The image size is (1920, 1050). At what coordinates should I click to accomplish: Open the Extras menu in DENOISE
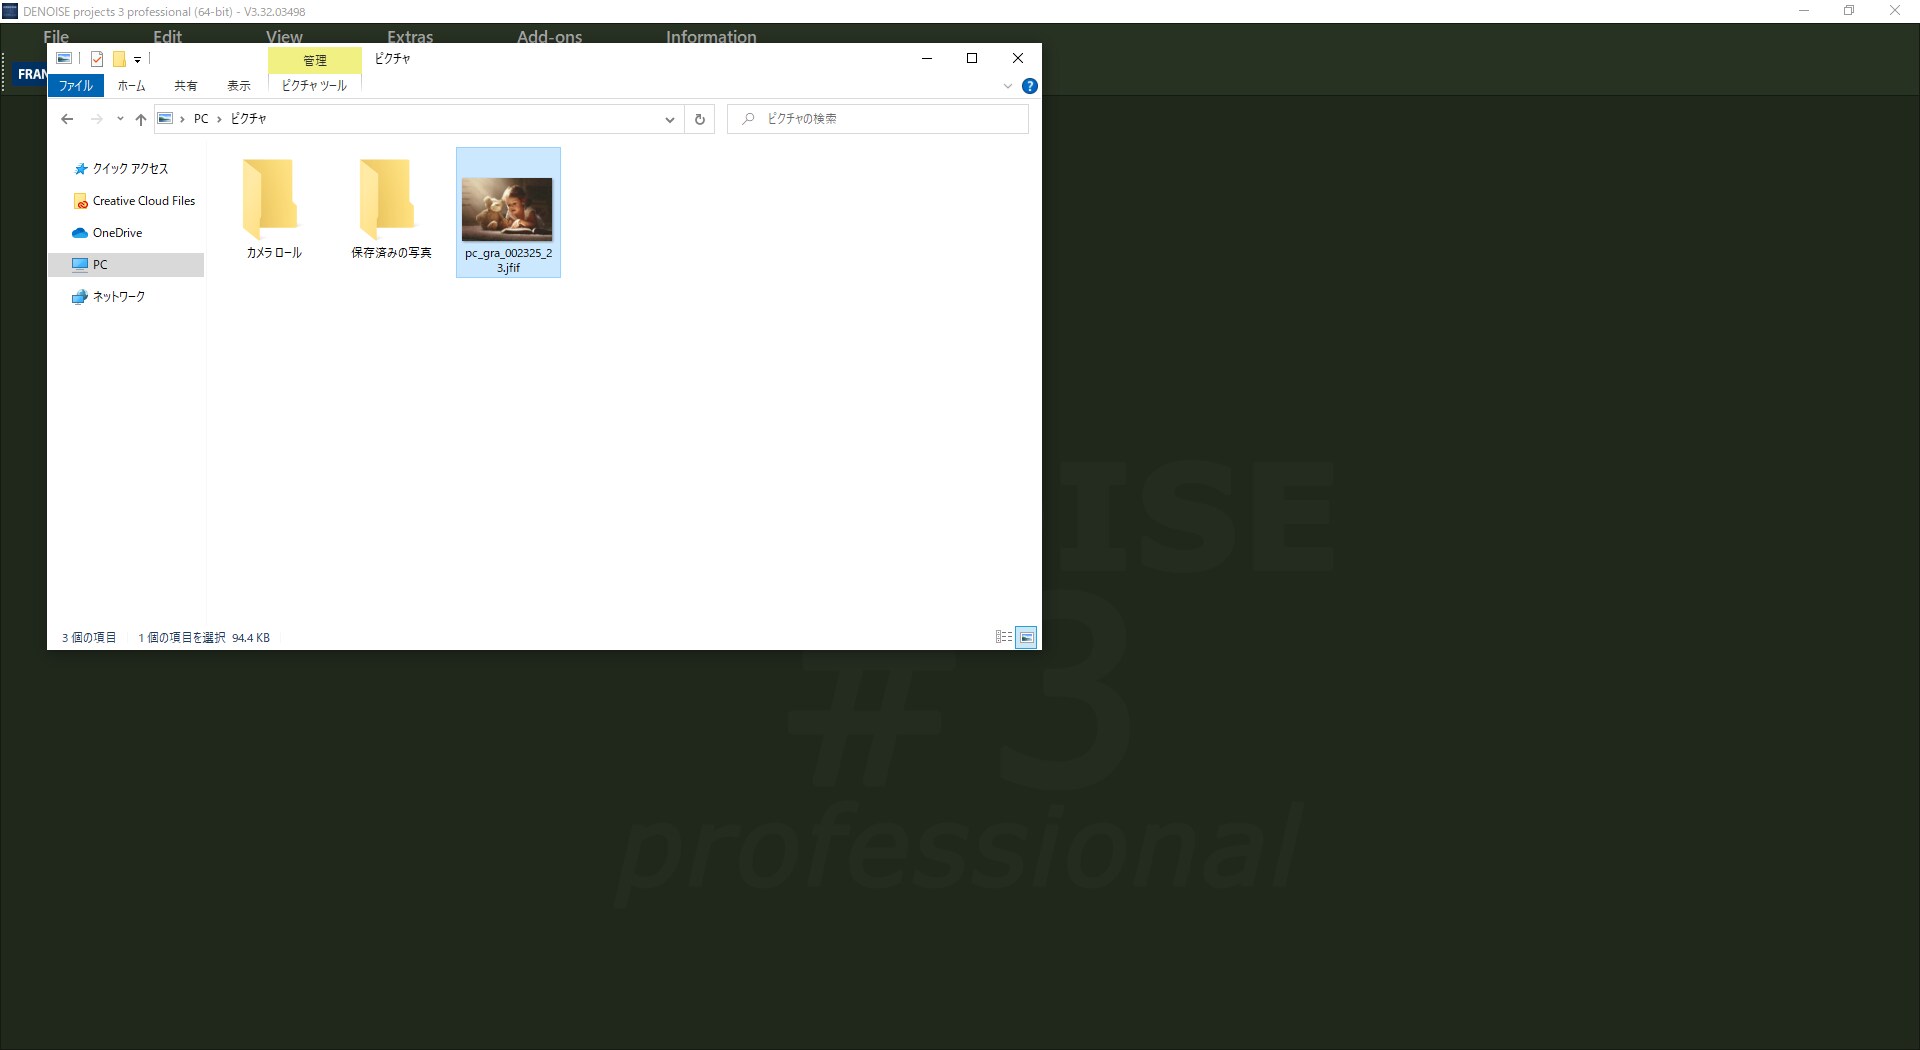[x=410, y=36]
